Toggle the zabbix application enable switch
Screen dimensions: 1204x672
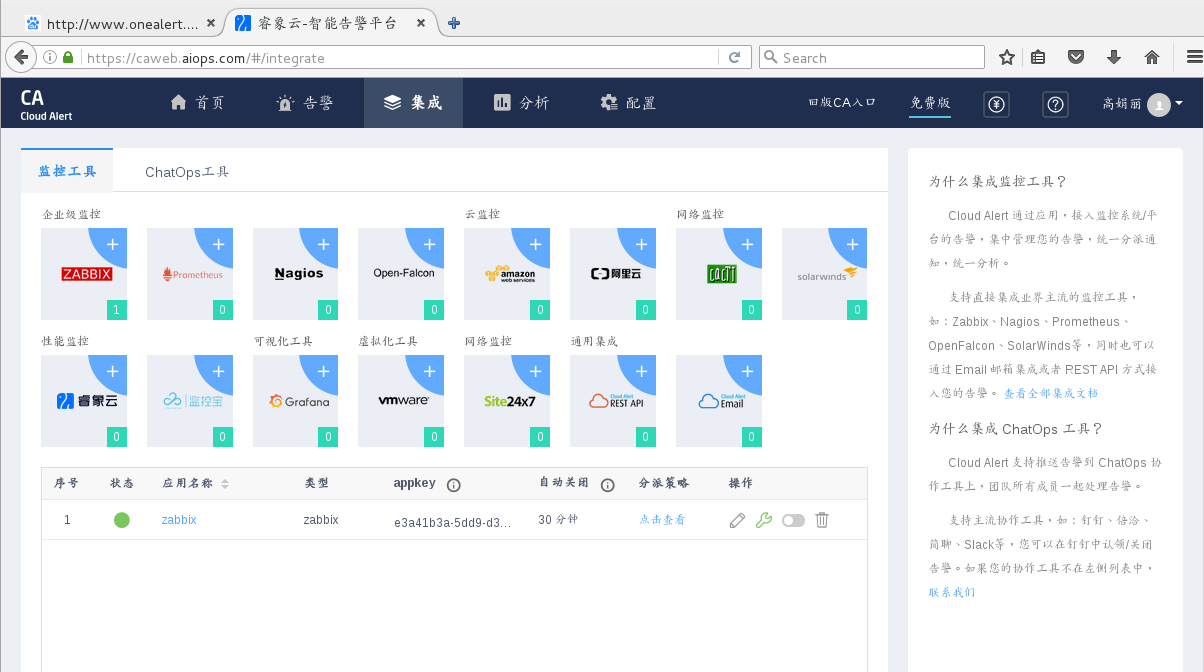tap(793, 520)
